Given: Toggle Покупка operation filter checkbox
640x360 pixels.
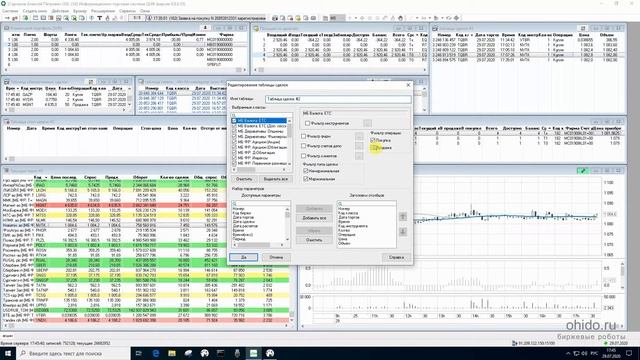Looking at the screenshot, I should coord(373,140).
